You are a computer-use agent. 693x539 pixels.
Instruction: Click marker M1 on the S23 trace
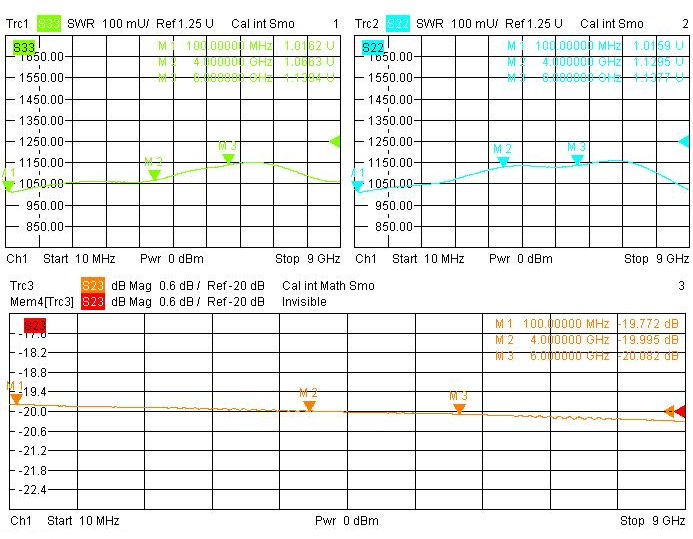click(15, 397)
